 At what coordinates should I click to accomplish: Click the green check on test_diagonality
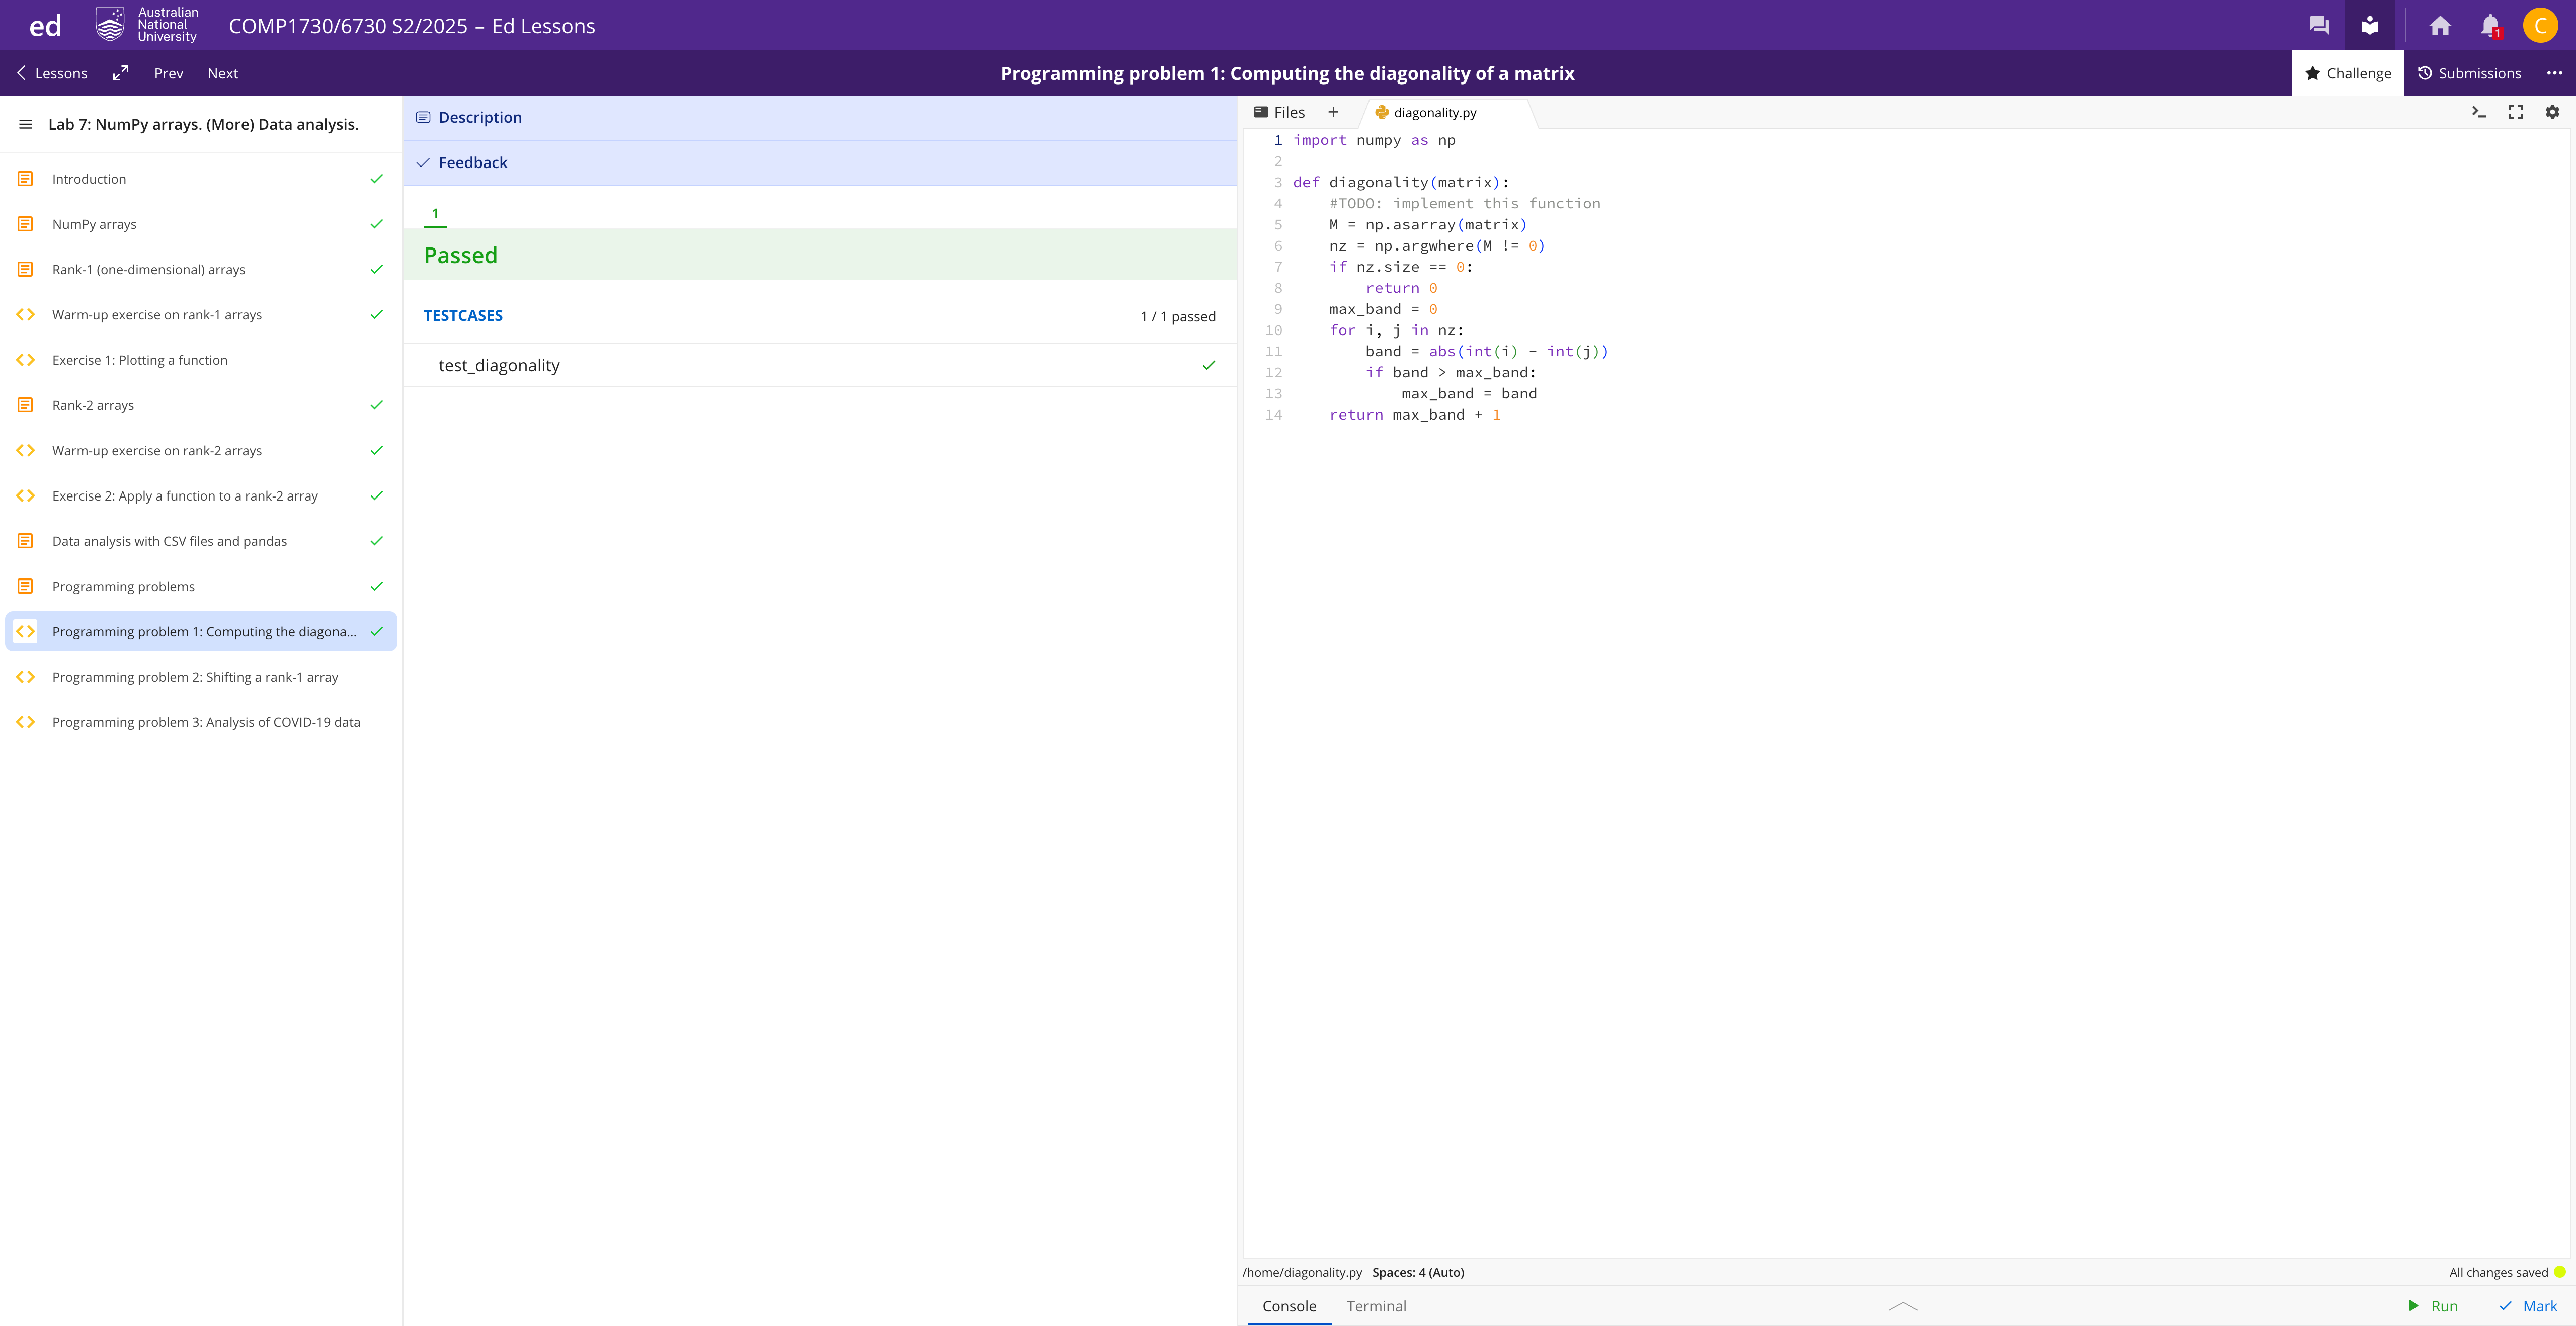pyautogui.click(x=1209, y=365)
